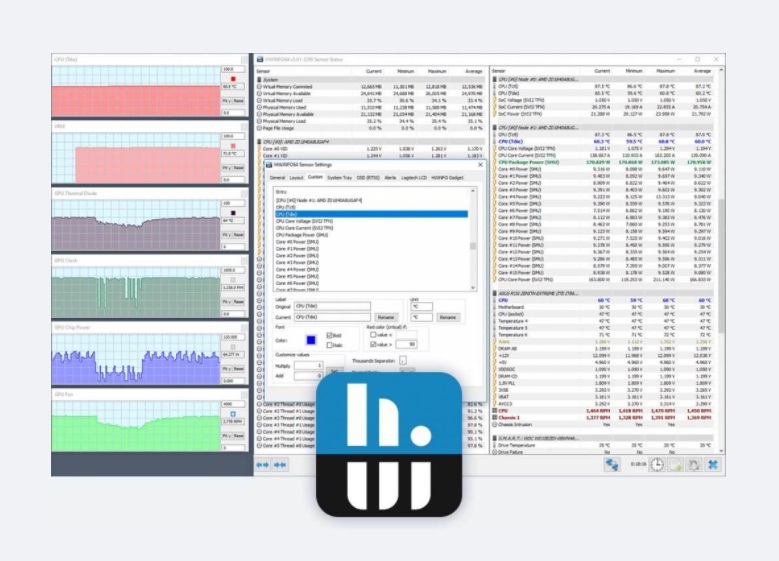
Task: Click the expand arrows icon in bottom toolbar
Action: 263,465
